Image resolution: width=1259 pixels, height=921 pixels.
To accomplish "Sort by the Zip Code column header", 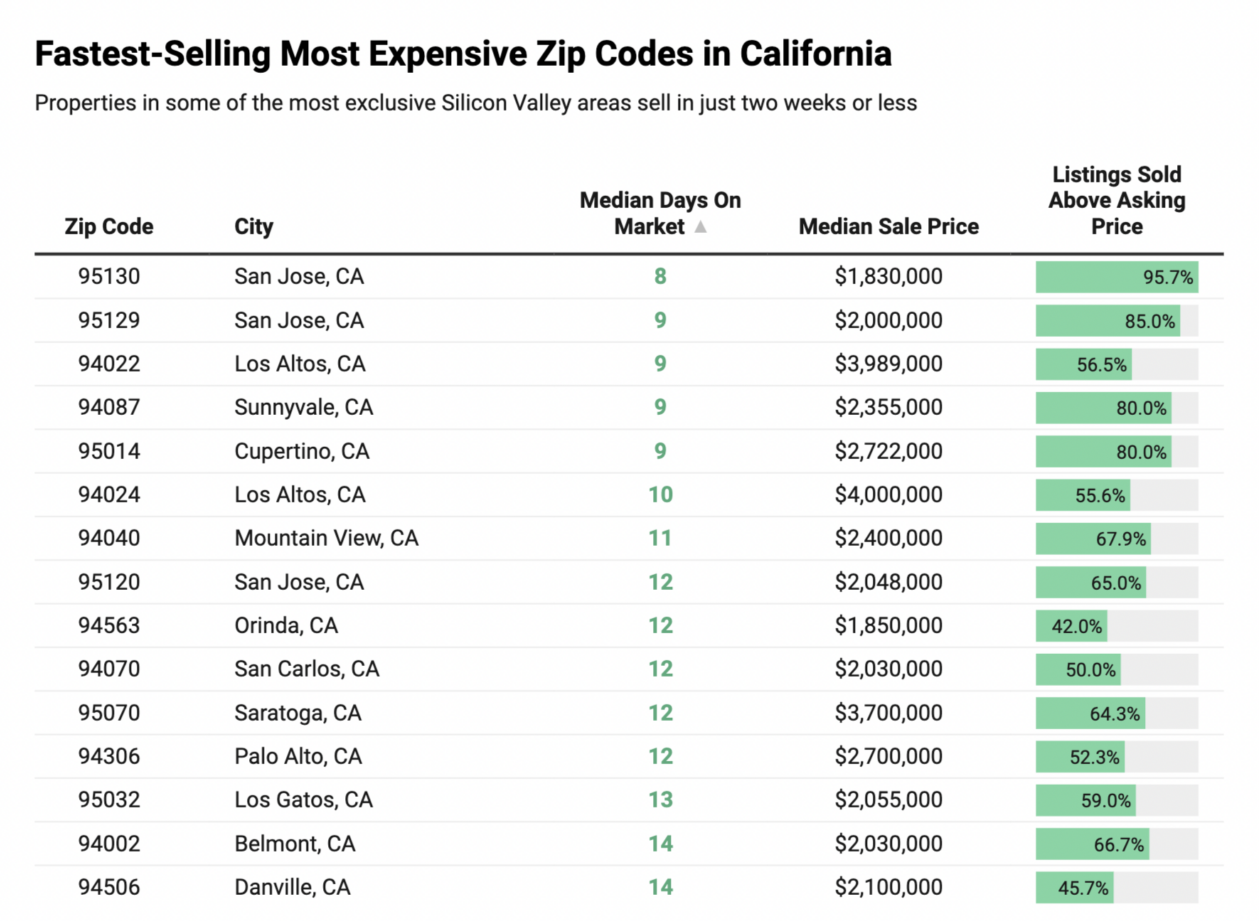I will coord(109,227).
